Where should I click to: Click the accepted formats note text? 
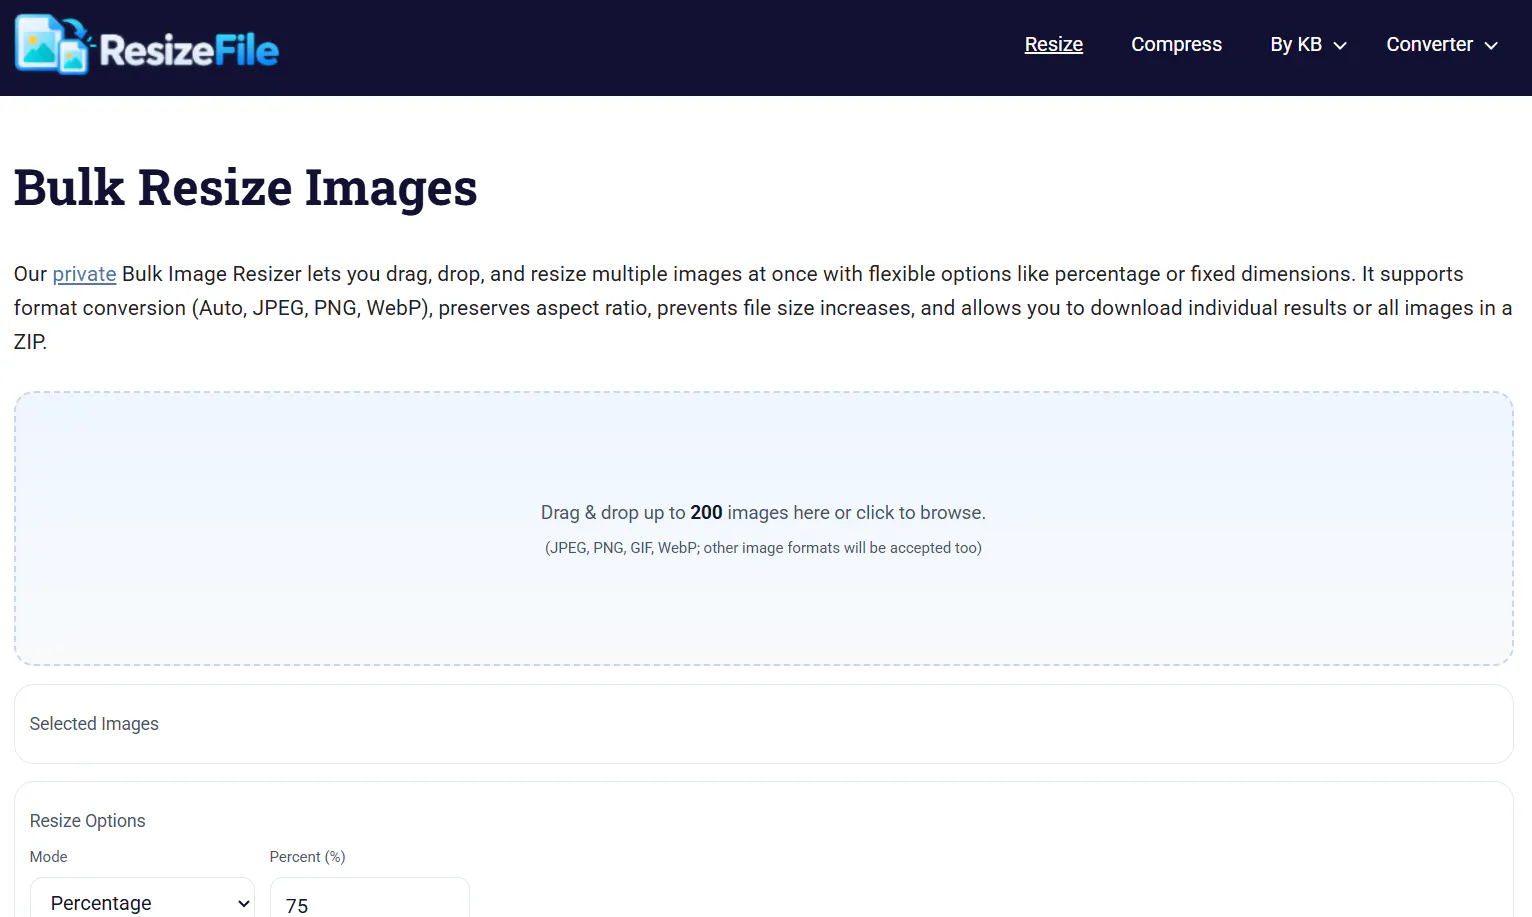(x=763, y=548)
